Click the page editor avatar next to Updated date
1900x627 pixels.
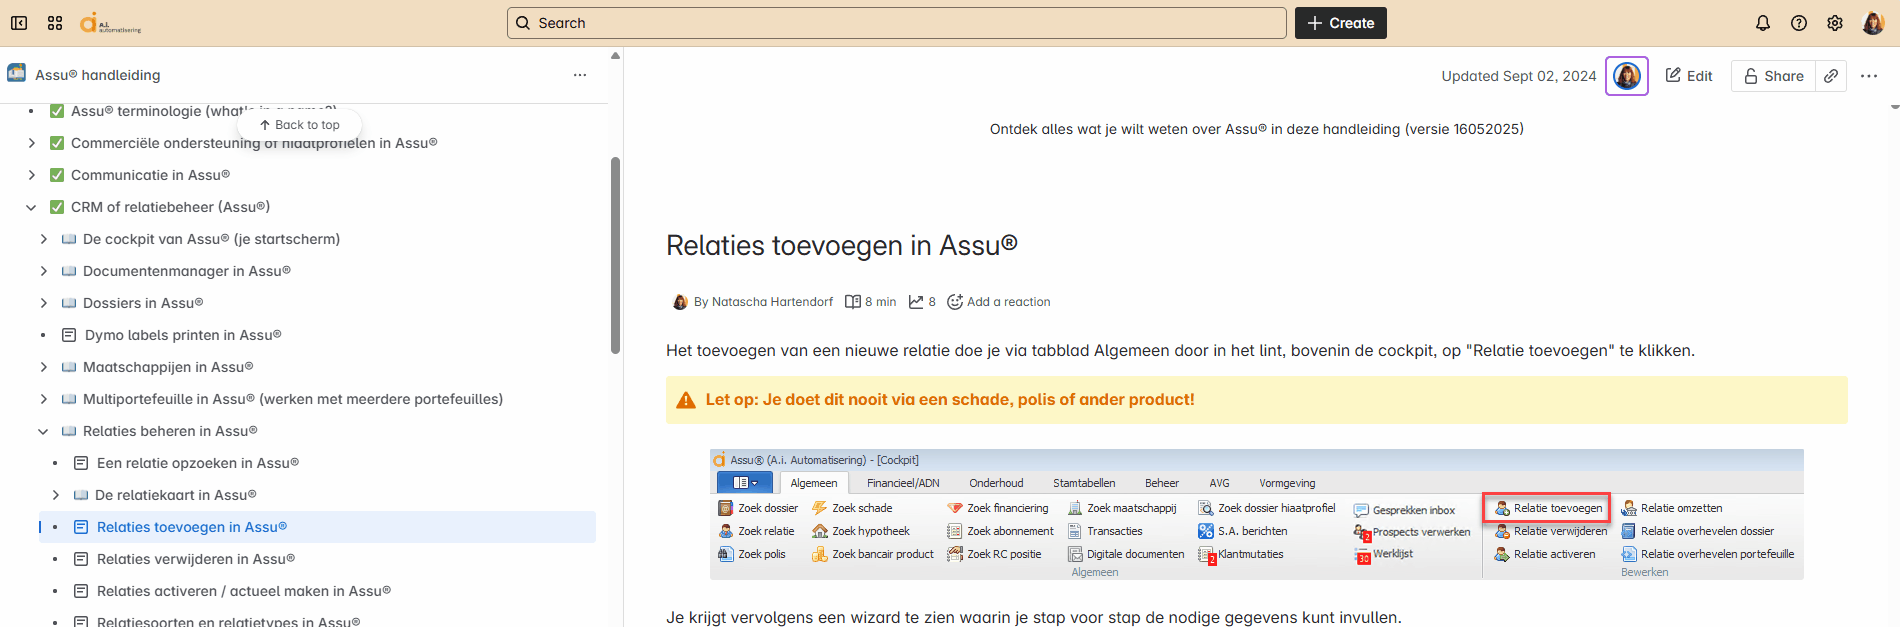pyautogui.click(x=1627, y=76)
